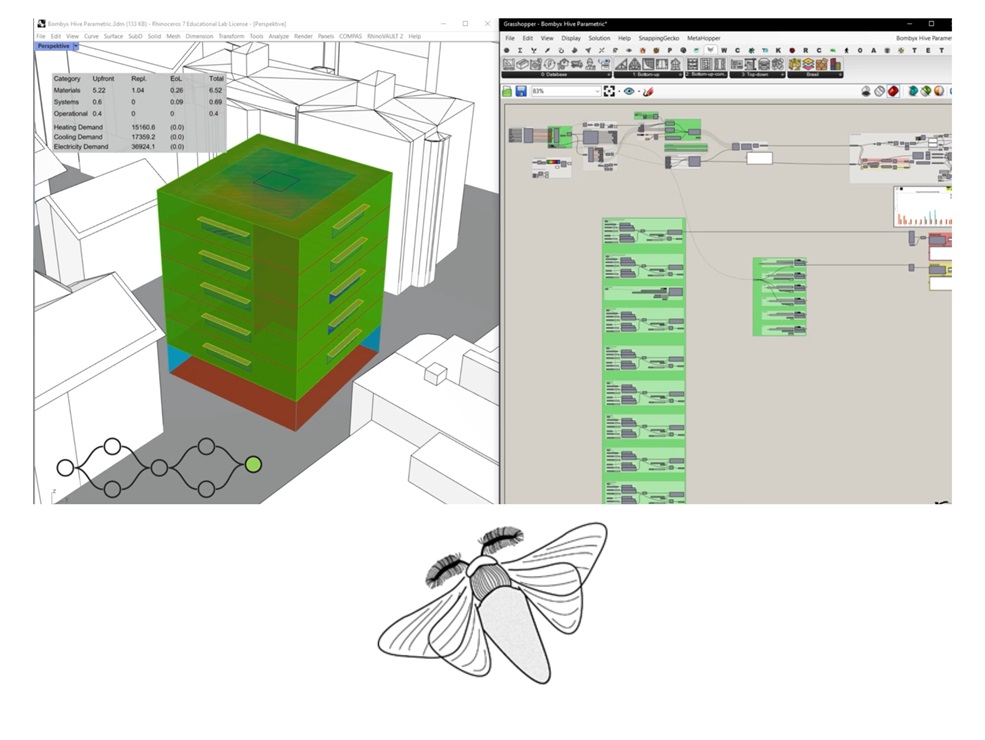Click the first triangle icon in Bottom-up panel

pos(621,64)
